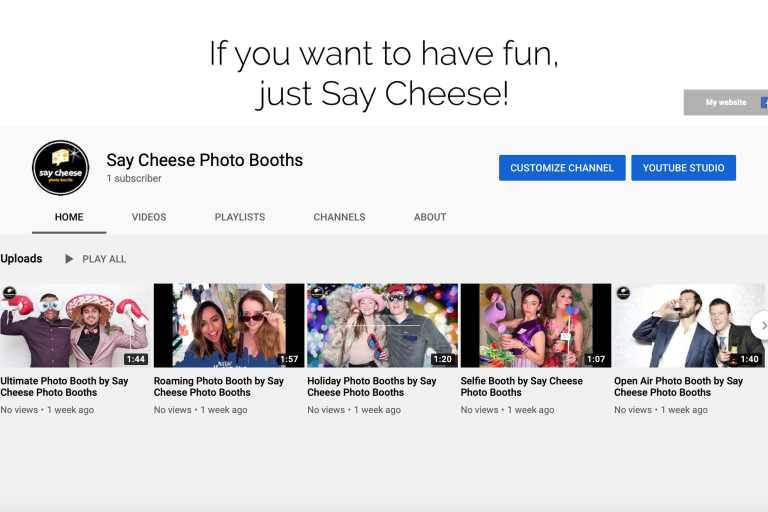Click title 'Open Air Photo Booth by Say Cheese Photo Booths'
The height and width of the screenshot is (512, 768).
(678, 387)
